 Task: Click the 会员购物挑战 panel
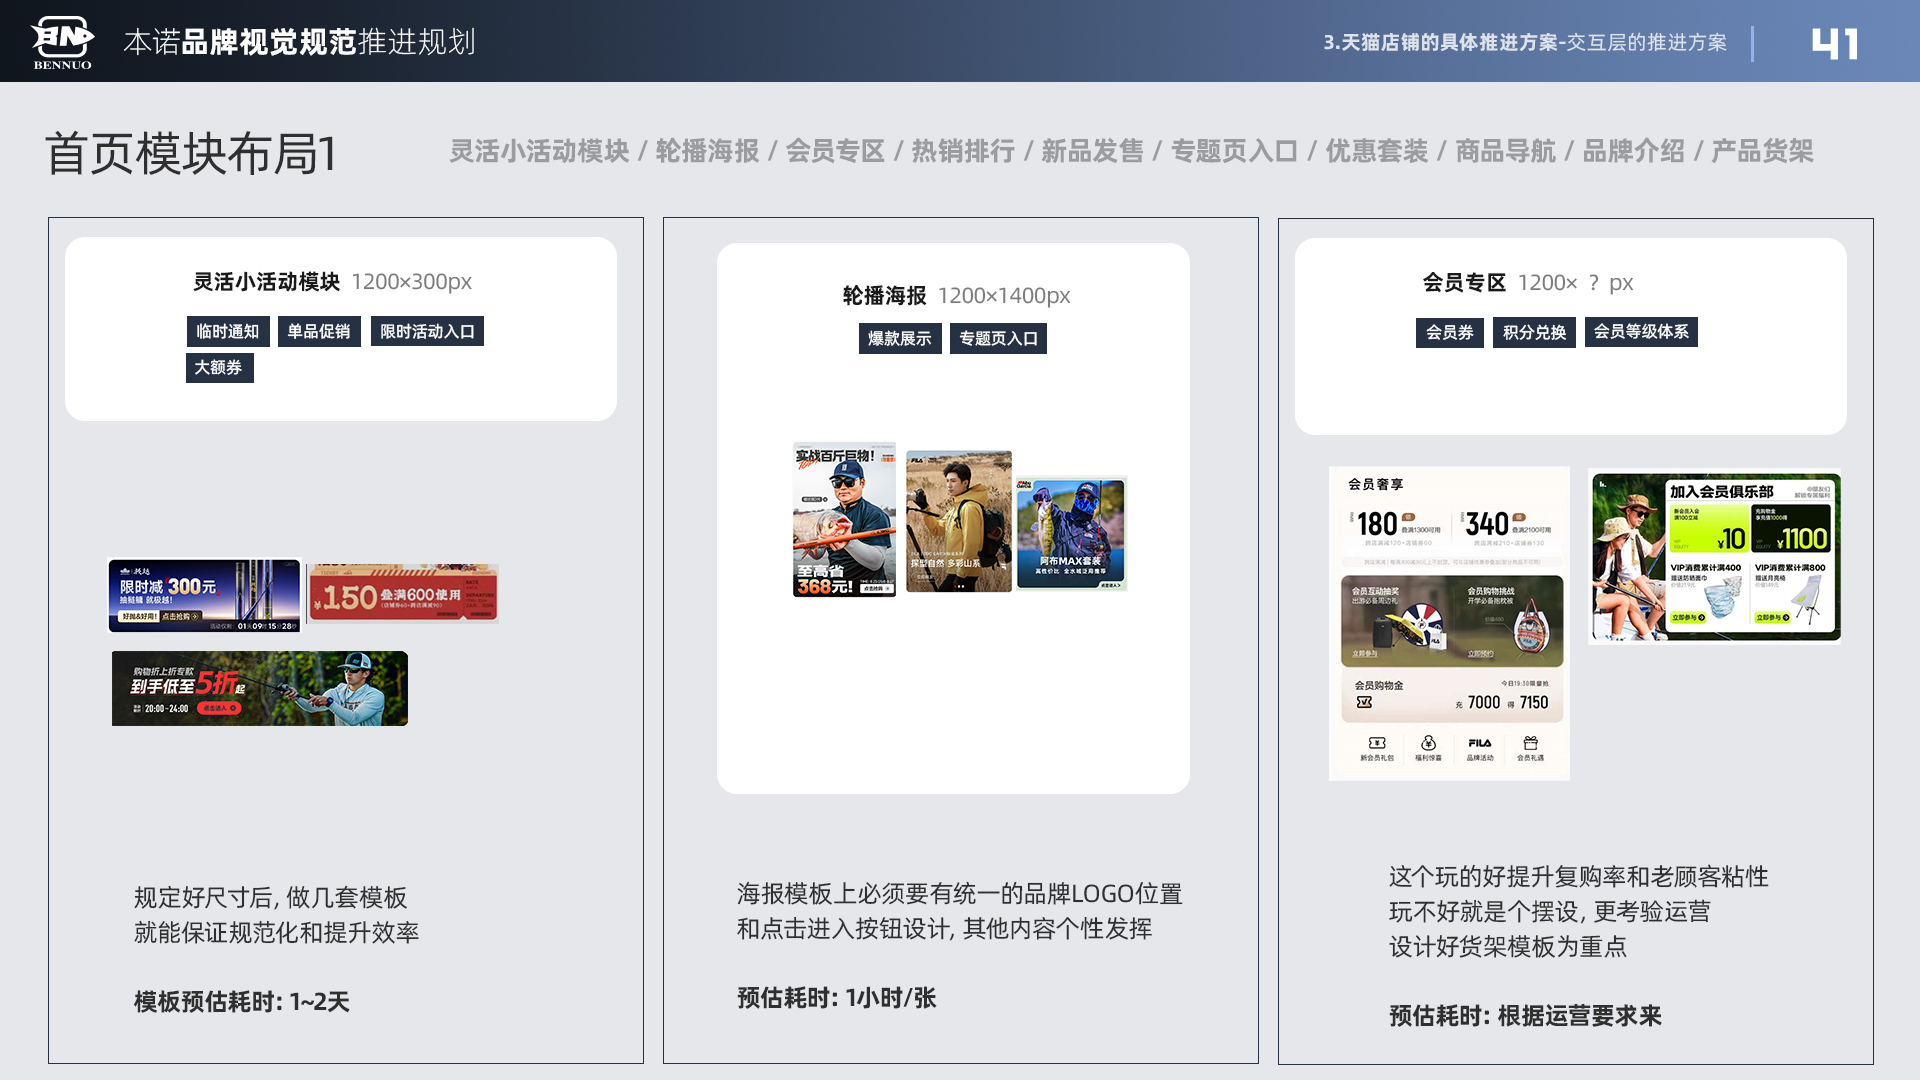click(x=1508, y=621)
